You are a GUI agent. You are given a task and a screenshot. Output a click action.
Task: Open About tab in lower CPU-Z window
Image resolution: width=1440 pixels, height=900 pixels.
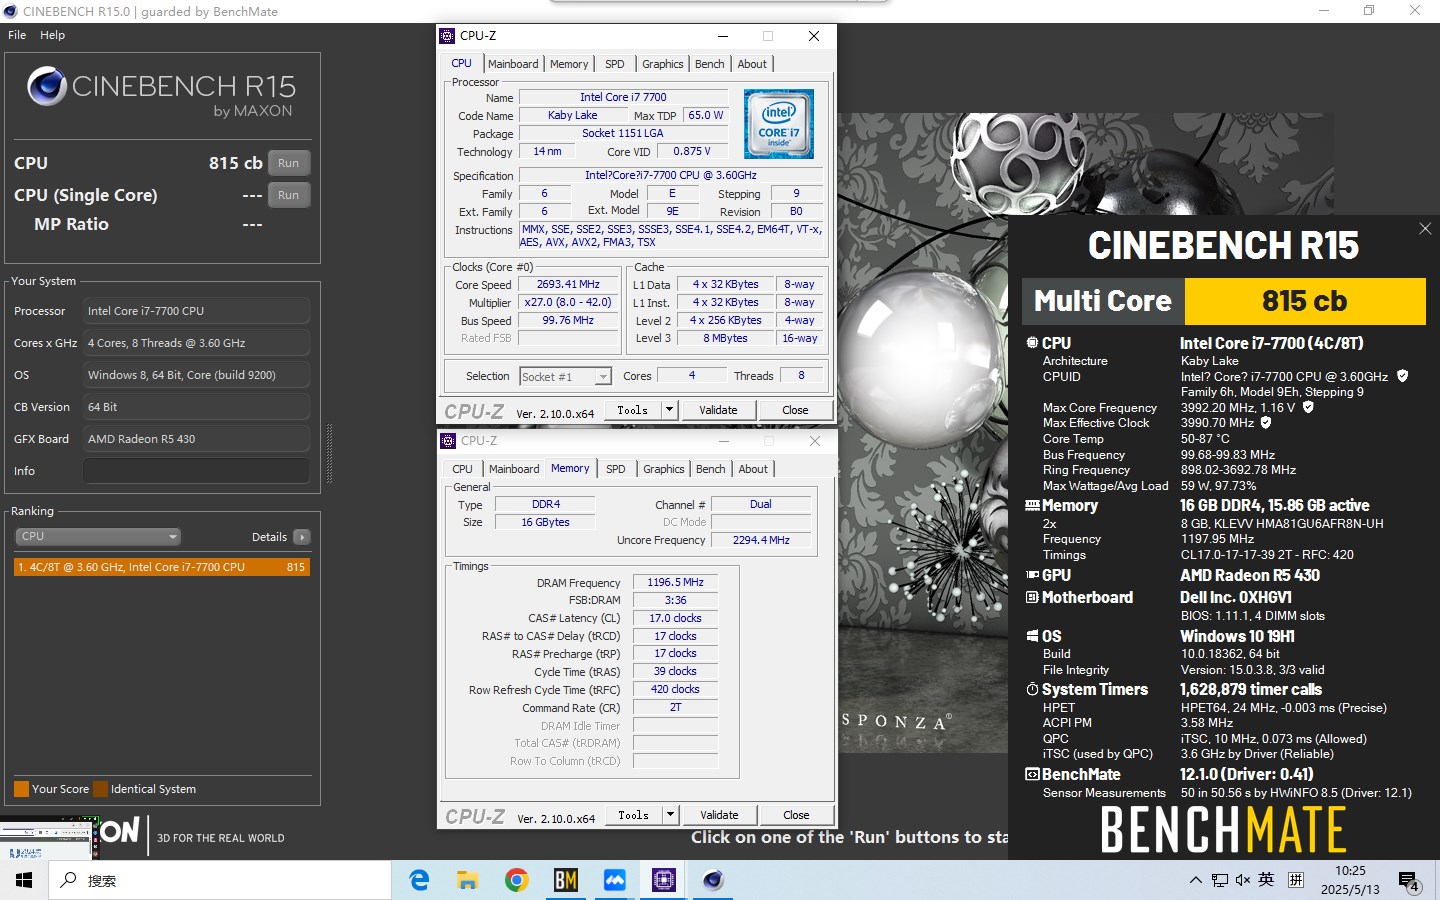[x=753, y=469]
